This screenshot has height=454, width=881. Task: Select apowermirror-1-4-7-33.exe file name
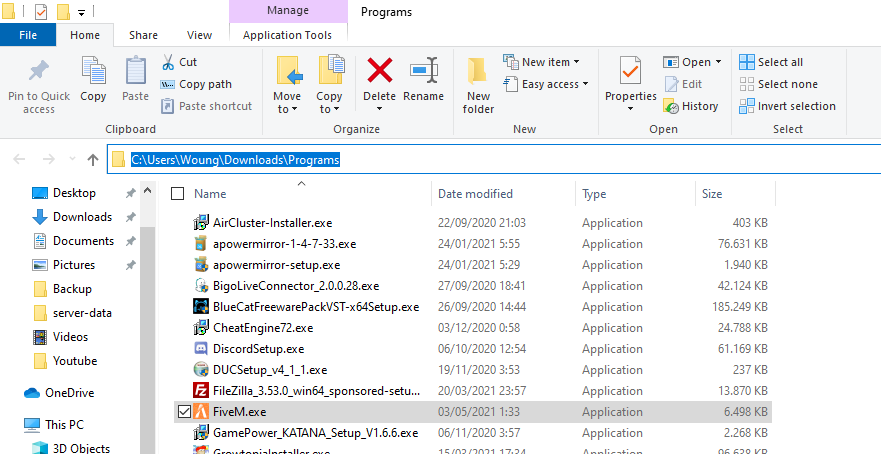(284, 244)
